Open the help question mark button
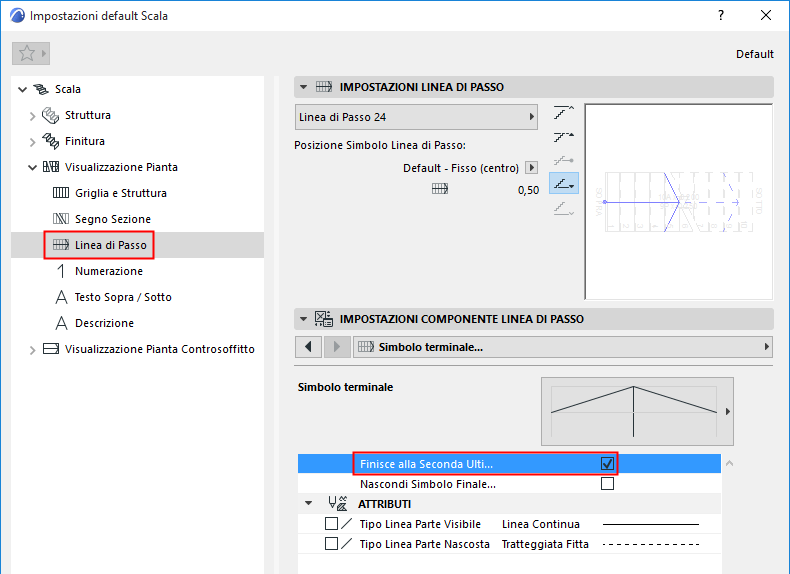 [721, 15]
